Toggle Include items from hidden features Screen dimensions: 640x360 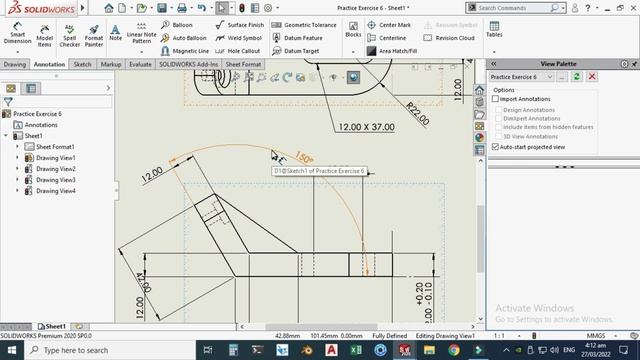[498, 127]
